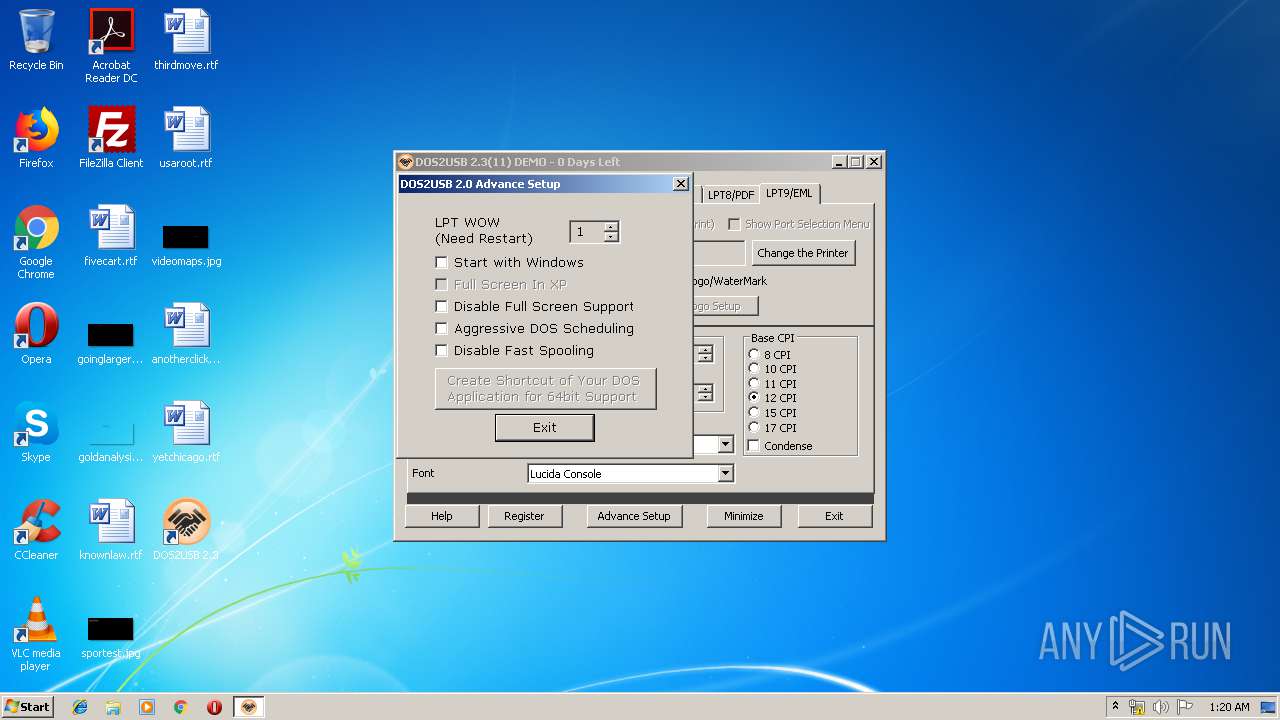Launch Skype desktop shortcut
1280x720 pixels.
pyautogui.click(x=36, y=432)
